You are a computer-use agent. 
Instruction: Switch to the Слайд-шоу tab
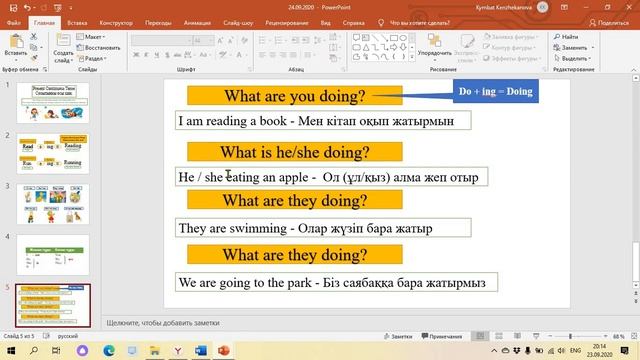238,23
